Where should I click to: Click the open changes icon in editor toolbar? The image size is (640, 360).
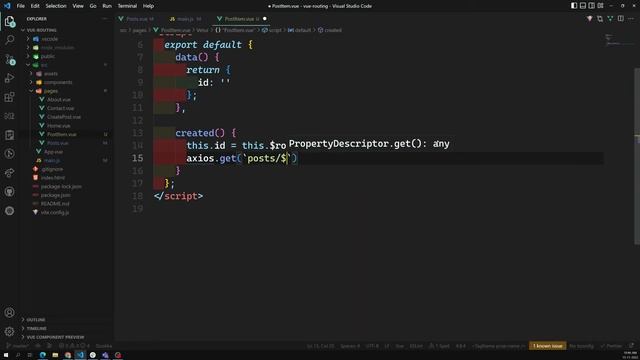pos(600,19)
